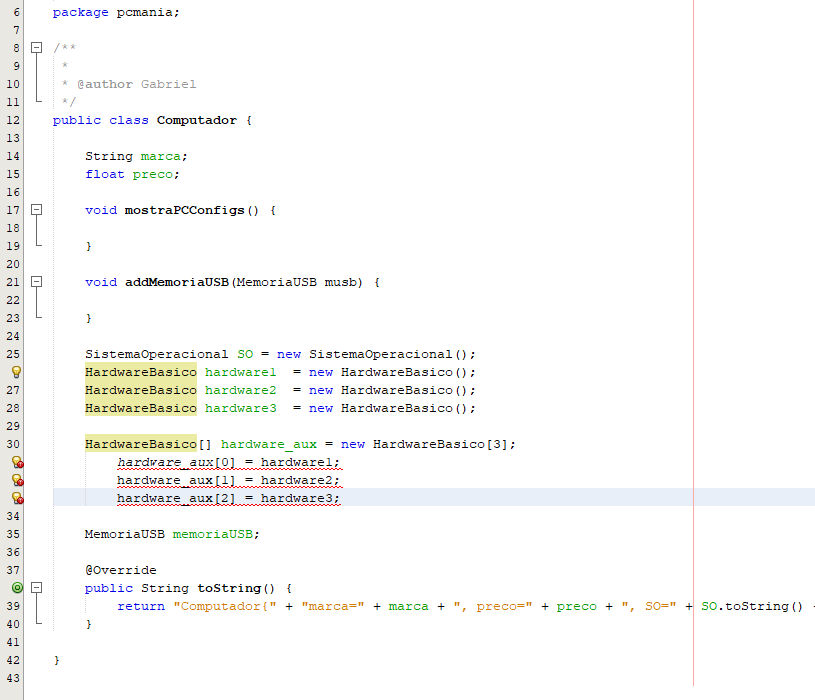Image resolution: width=815 pixels, height=700 pixels.
Task: Click the underlined hardware_aux[0] assignment
Action: [x=228, y=463]
